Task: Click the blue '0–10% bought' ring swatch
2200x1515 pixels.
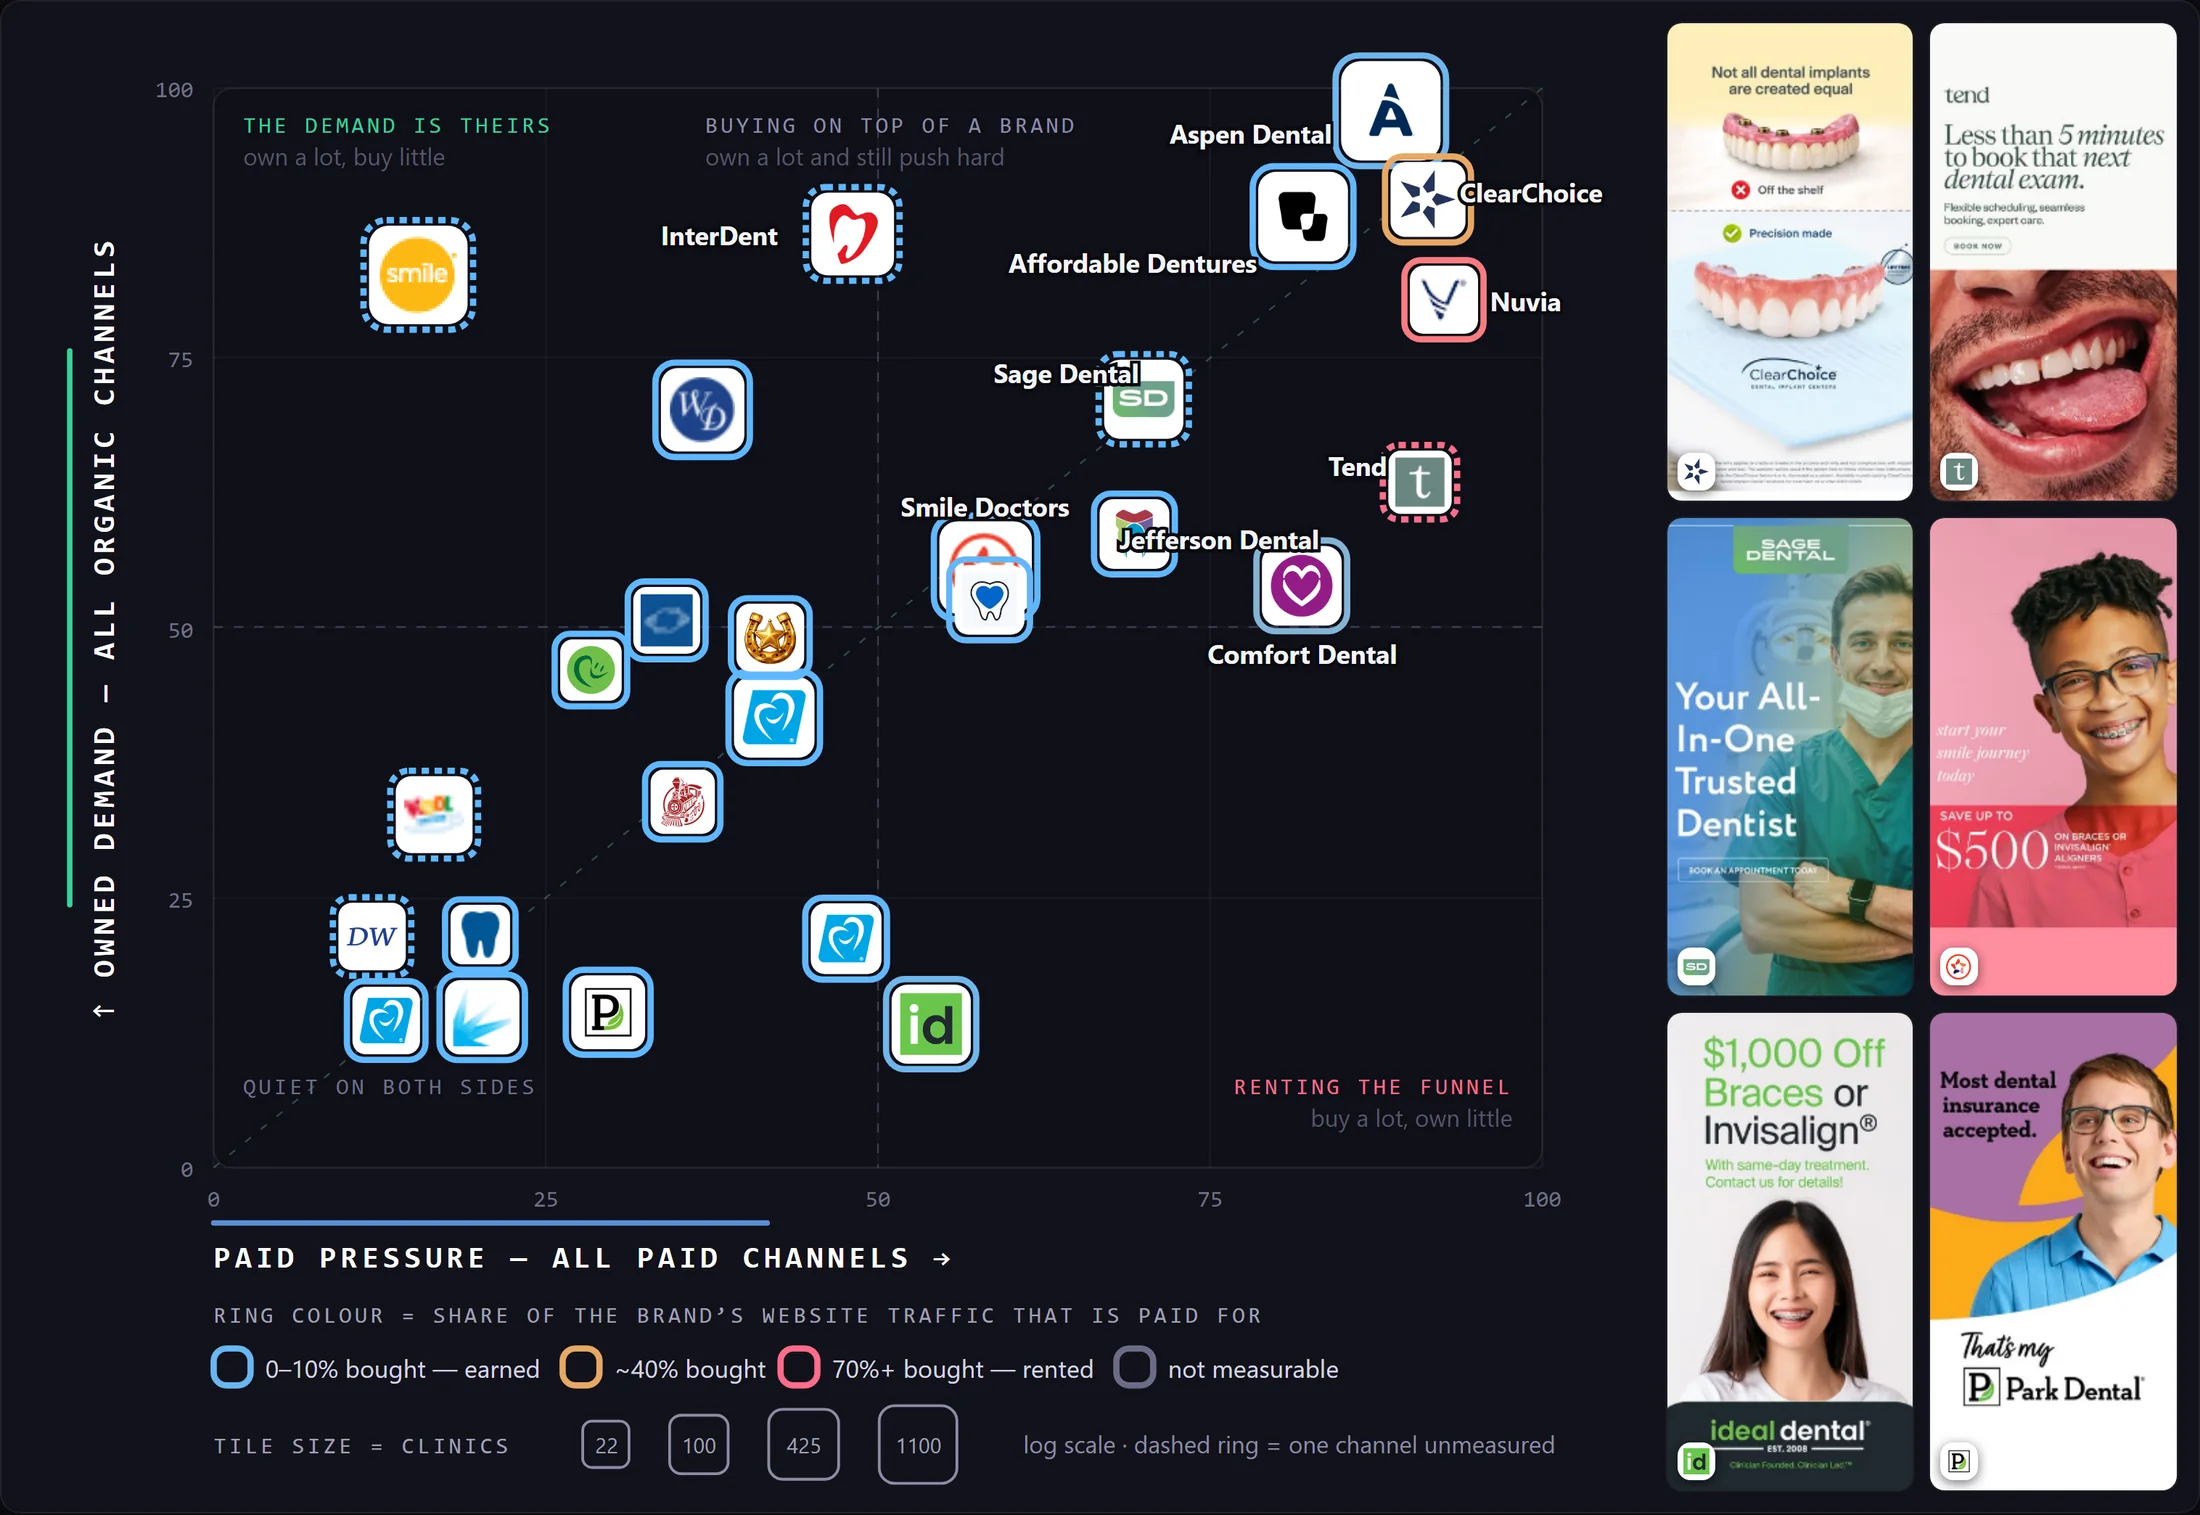Action: coord(232,1367)
